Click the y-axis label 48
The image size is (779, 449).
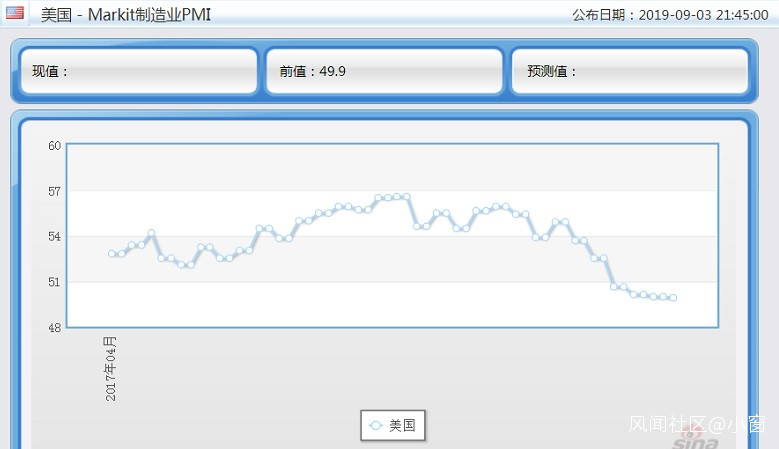click(54, 328)
